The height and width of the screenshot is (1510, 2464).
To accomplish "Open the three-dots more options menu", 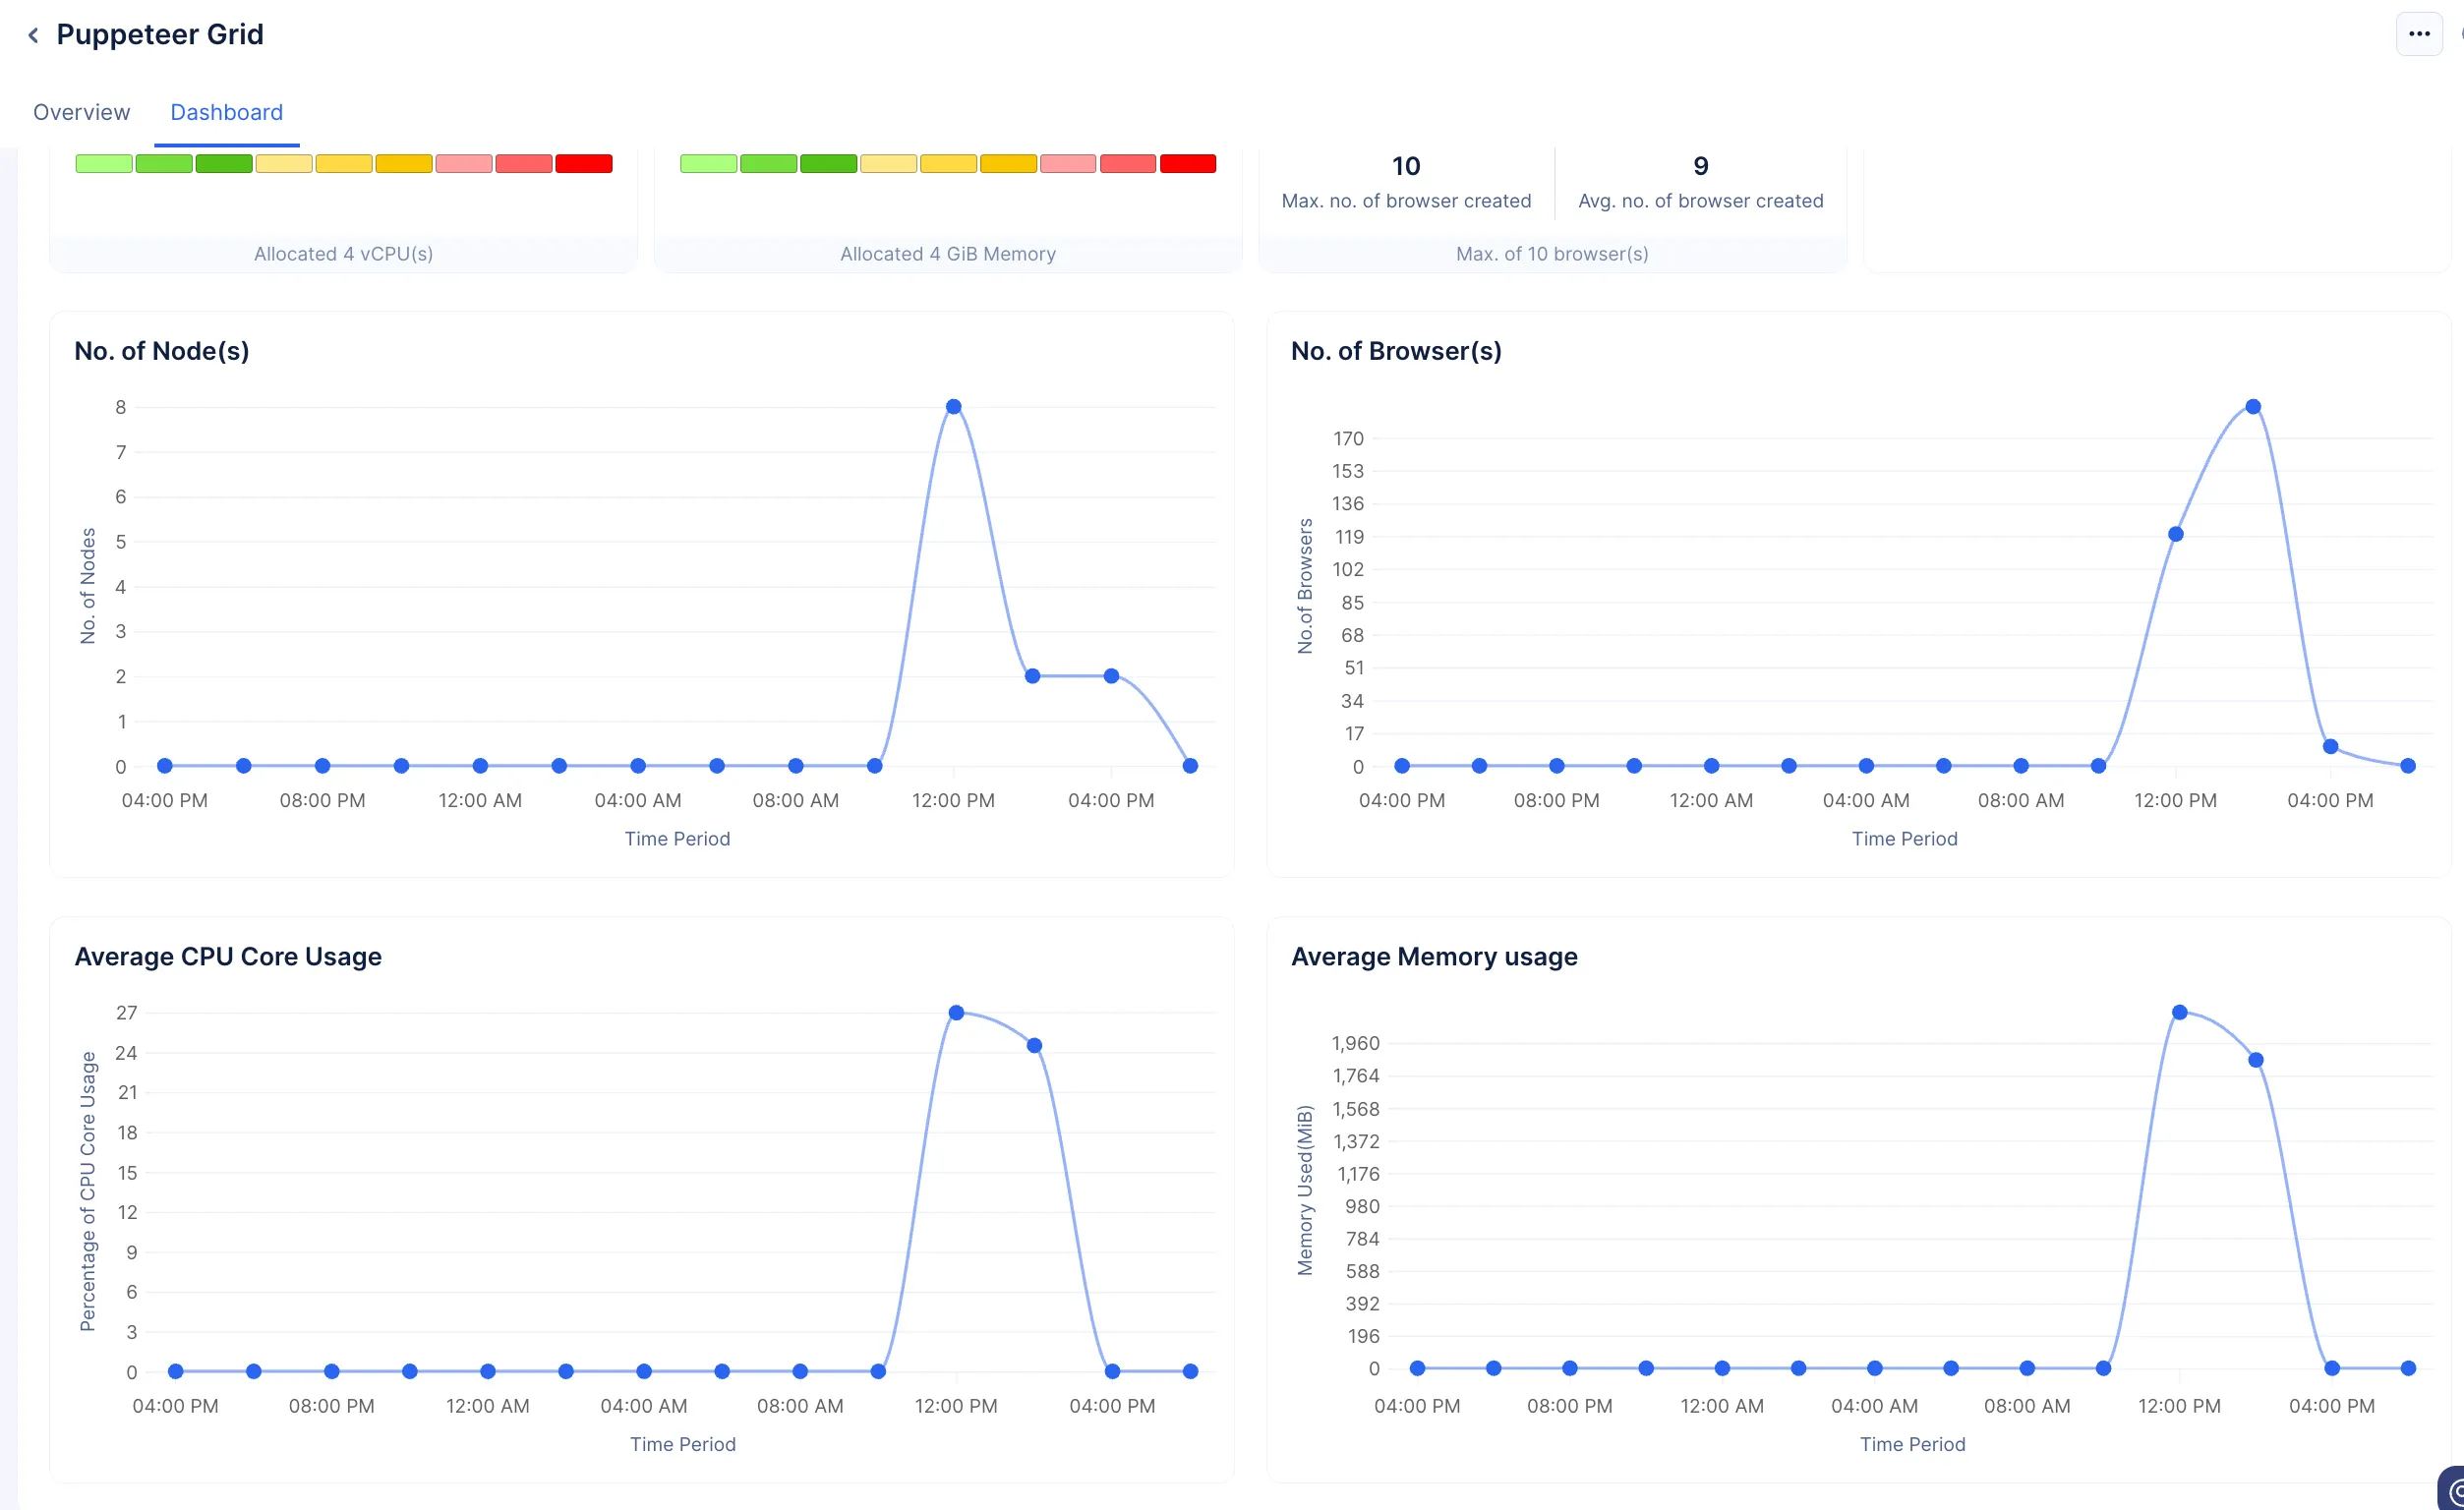I will click(x=2418, y=34).
